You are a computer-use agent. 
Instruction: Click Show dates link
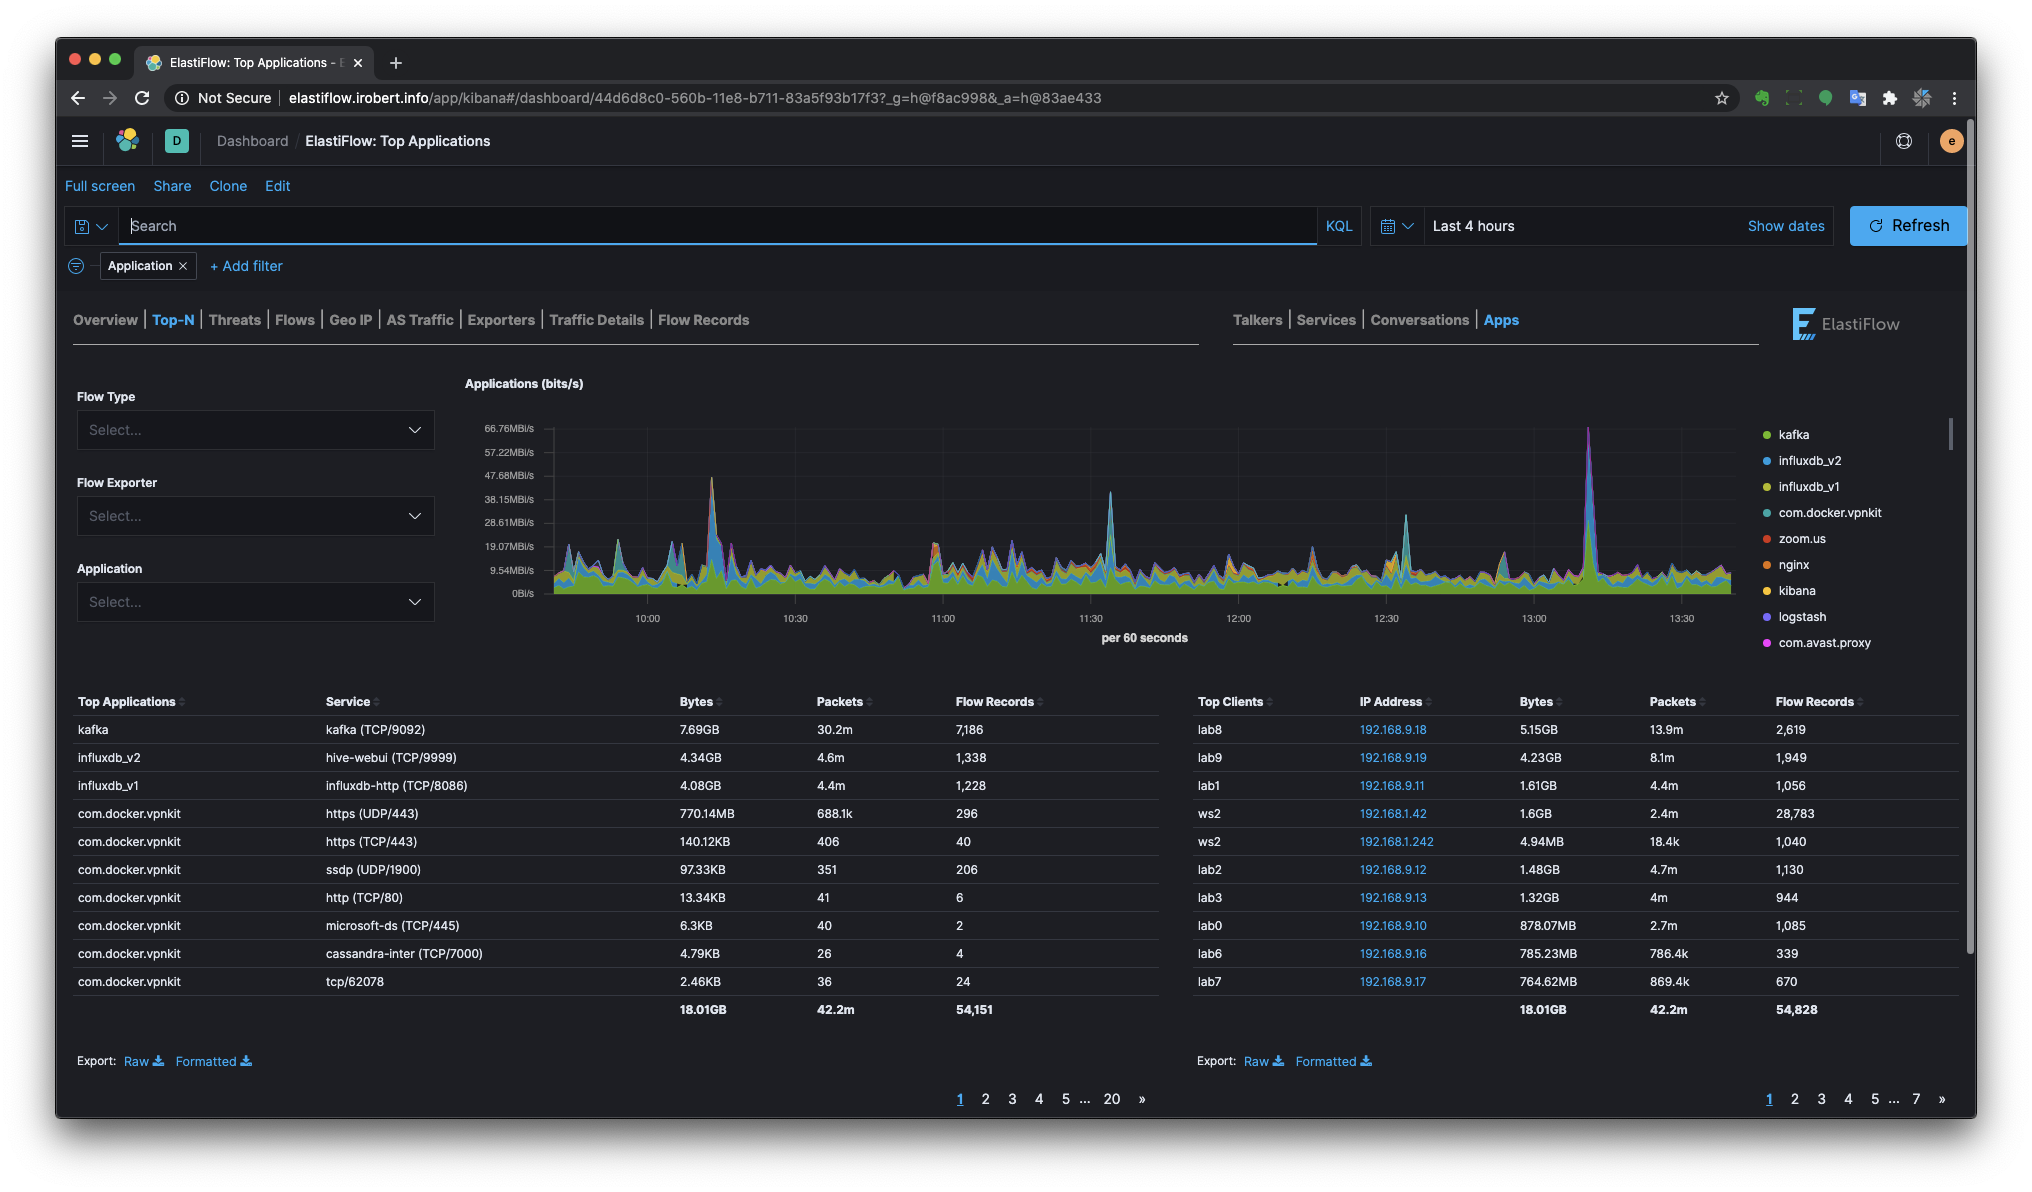[x=1786, y=226]
